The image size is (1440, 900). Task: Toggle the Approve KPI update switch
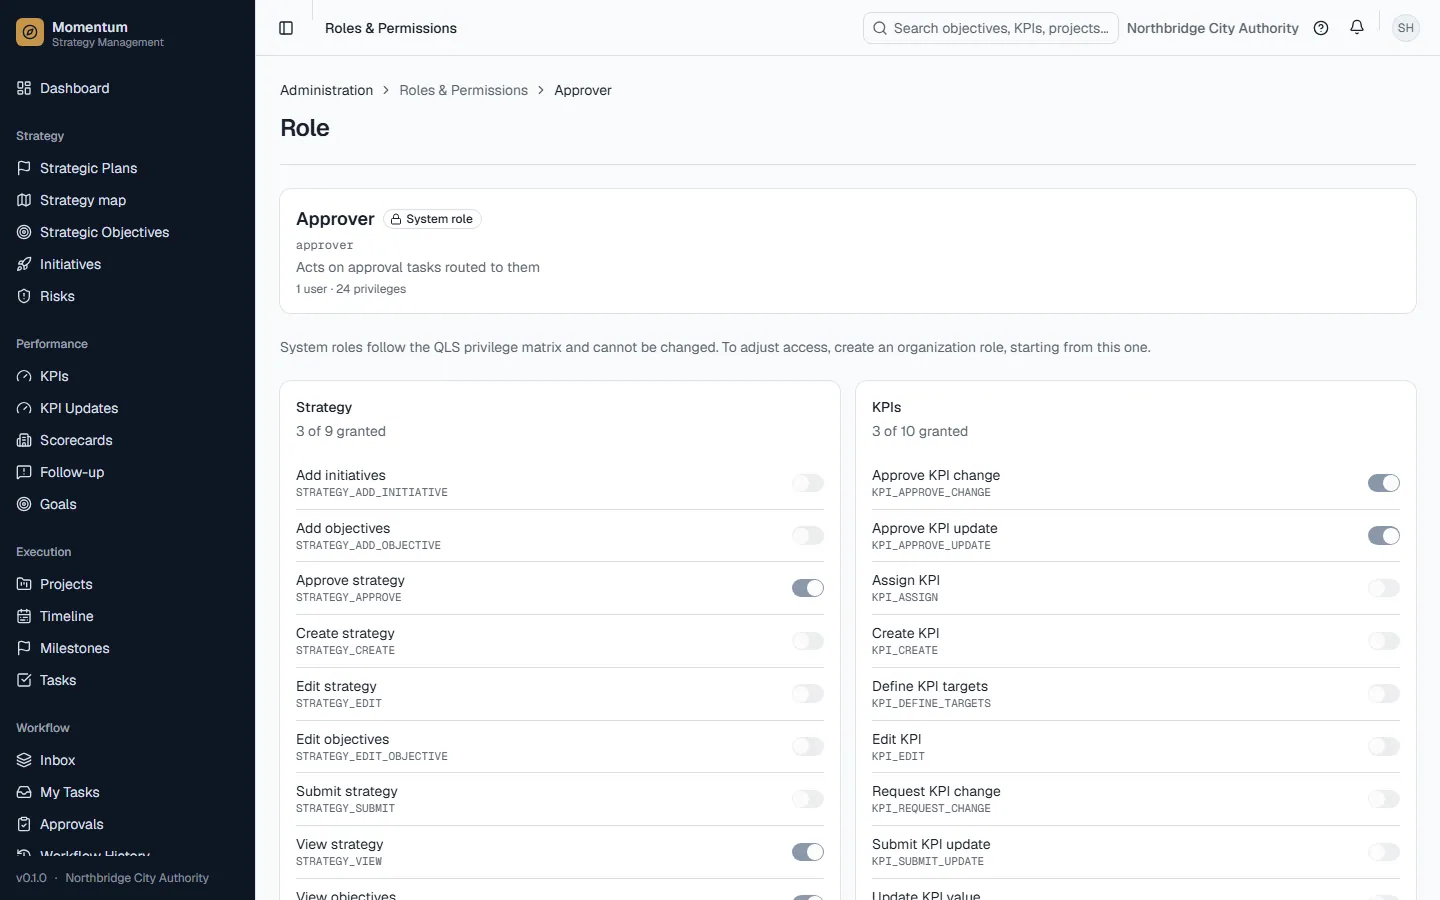(1384, 536)
